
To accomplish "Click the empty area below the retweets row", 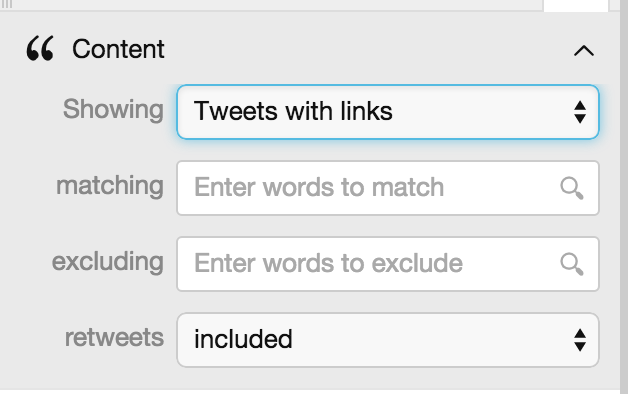I will [309, 378].
